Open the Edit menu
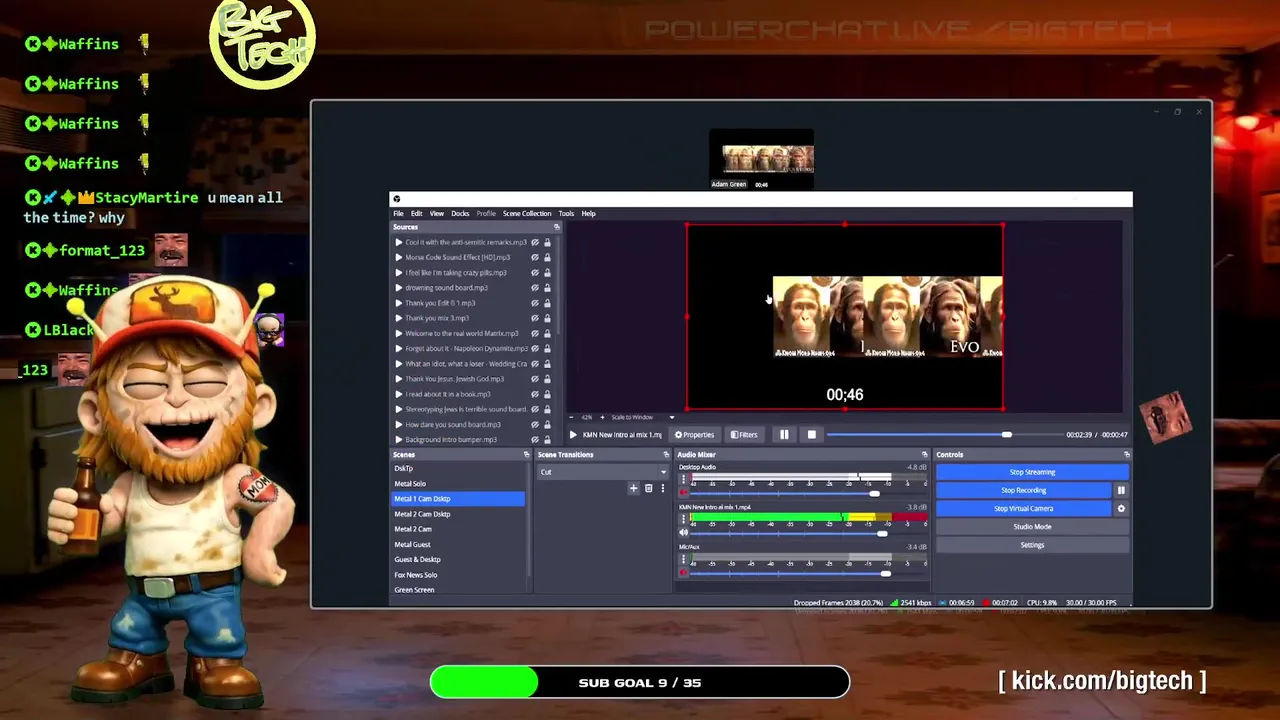The width and height of the screenshot is (1280, 720). [x=416, y=213]
